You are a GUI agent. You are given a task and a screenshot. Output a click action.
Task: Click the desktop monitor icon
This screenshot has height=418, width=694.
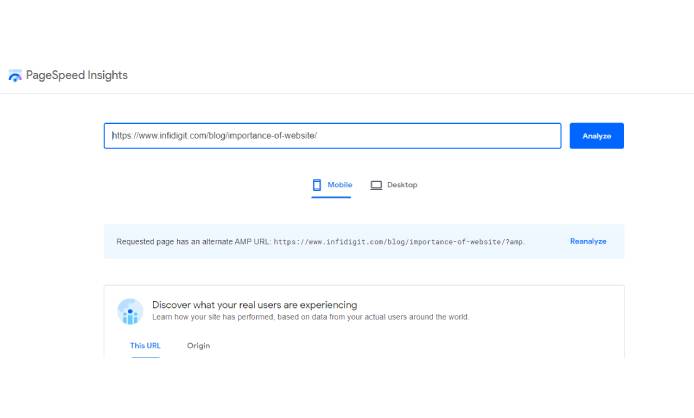(x=376, y=185)
